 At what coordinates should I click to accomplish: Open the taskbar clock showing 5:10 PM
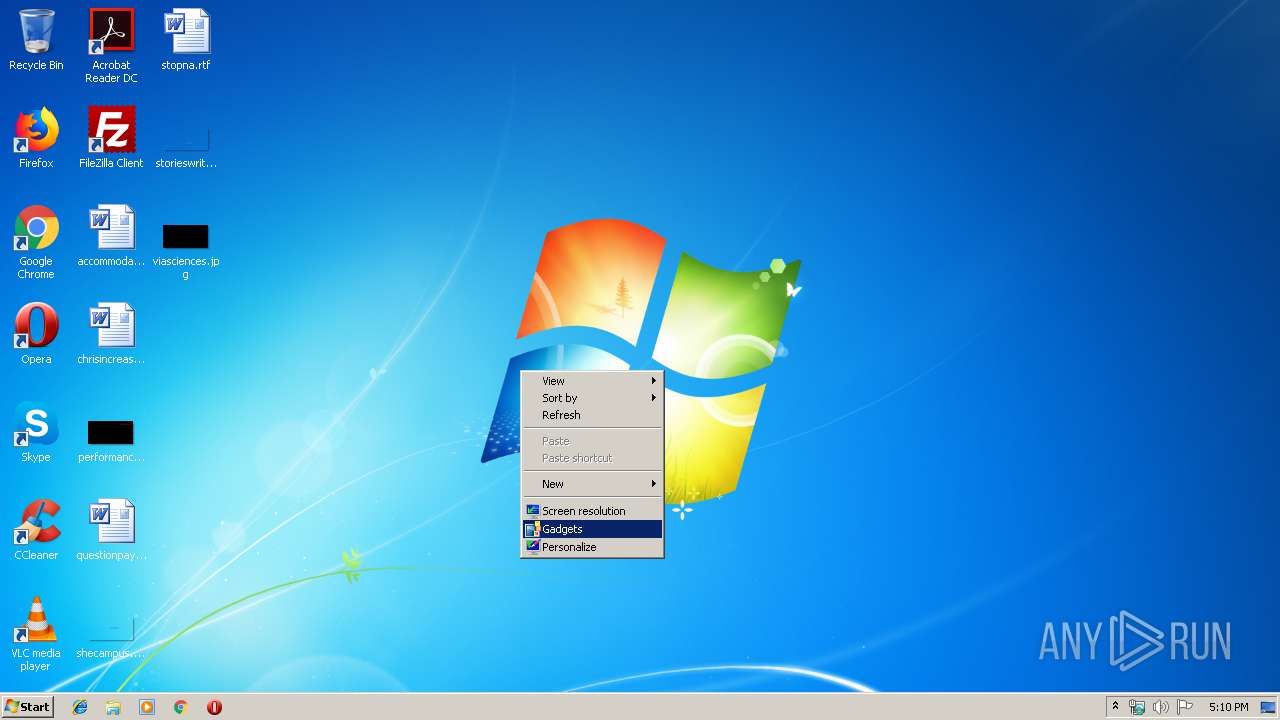(x=1228, y=707)
